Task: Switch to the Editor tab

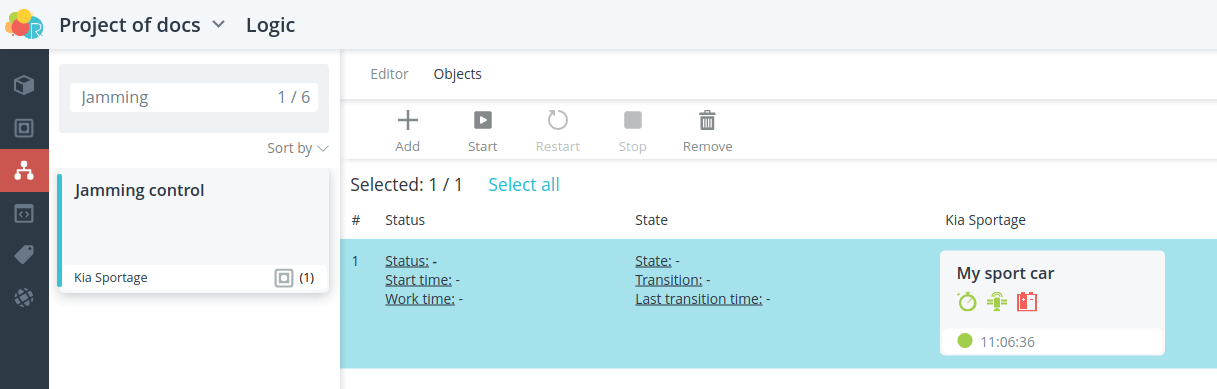Action: pos(390,74)
